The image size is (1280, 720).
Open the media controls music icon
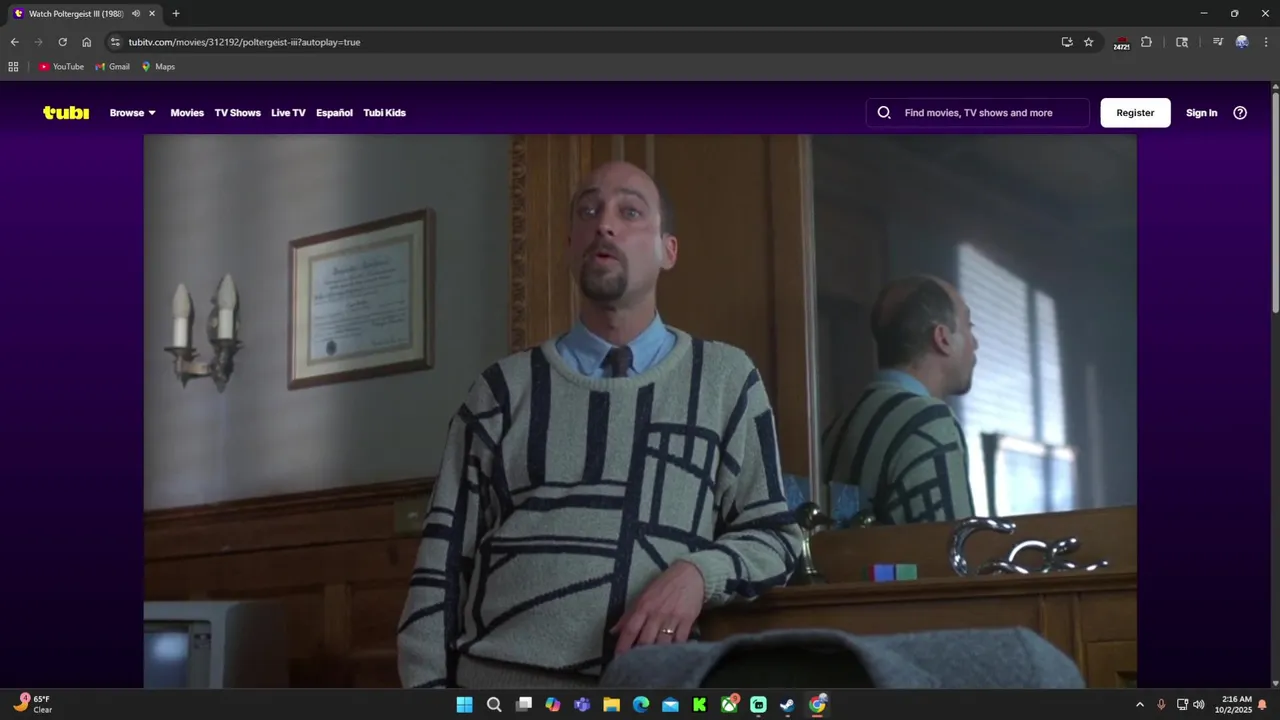1217,42
